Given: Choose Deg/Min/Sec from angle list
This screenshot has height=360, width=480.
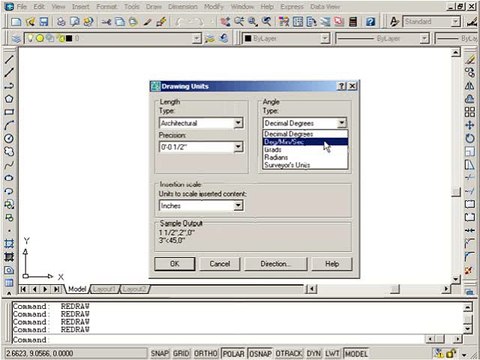Looking at the screenshot, I should tap(305, 142).
